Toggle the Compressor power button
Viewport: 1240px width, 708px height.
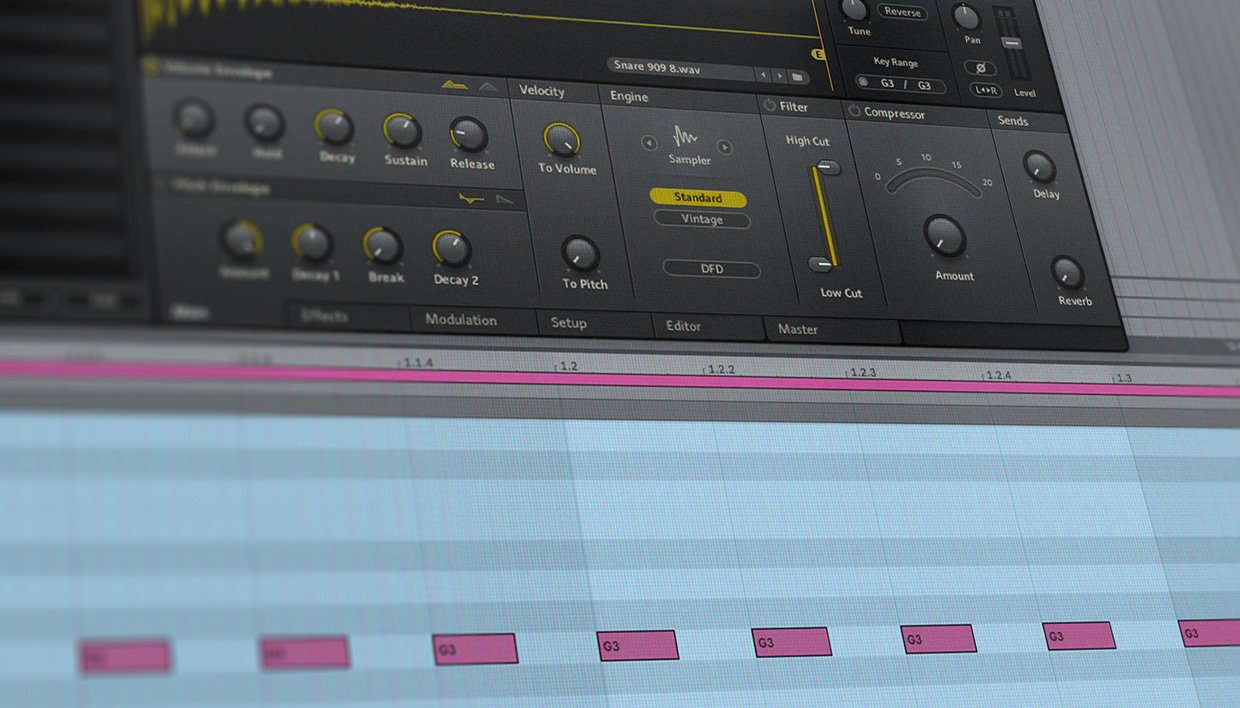point(855,111)
